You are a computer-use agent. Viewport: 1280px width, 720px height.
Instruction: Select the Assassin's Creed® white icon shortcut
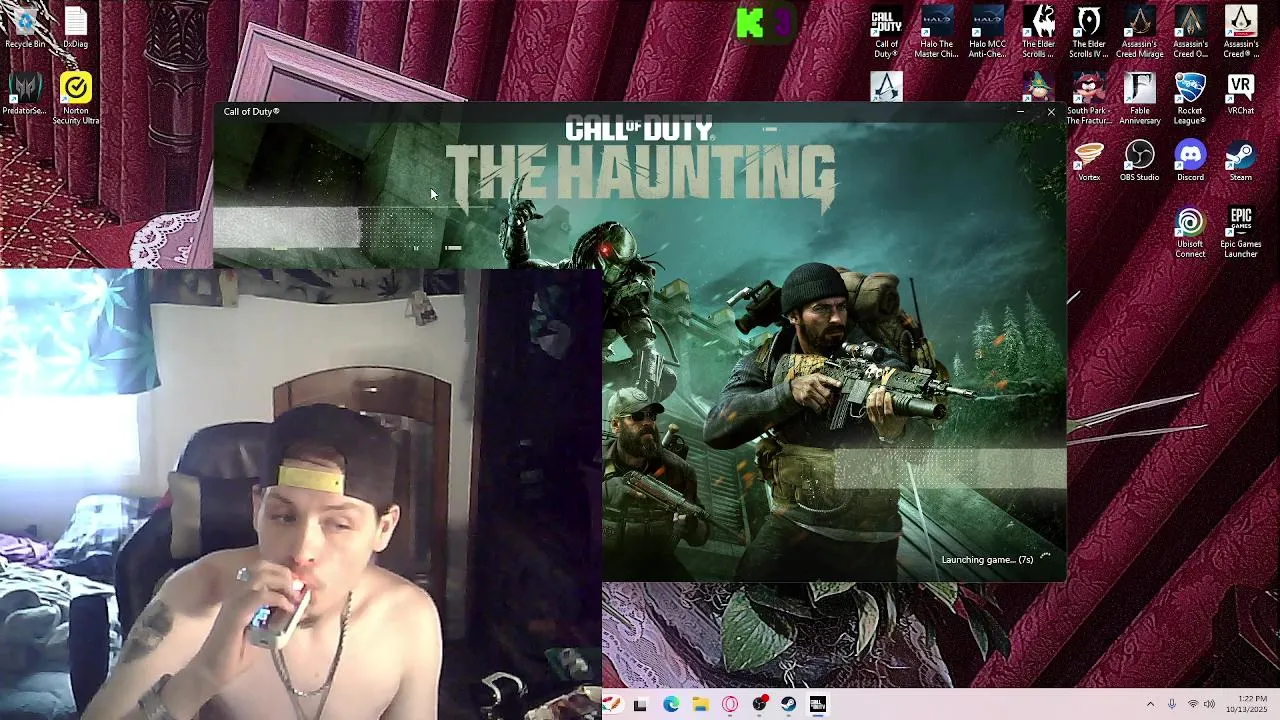tap(1241, 33)
